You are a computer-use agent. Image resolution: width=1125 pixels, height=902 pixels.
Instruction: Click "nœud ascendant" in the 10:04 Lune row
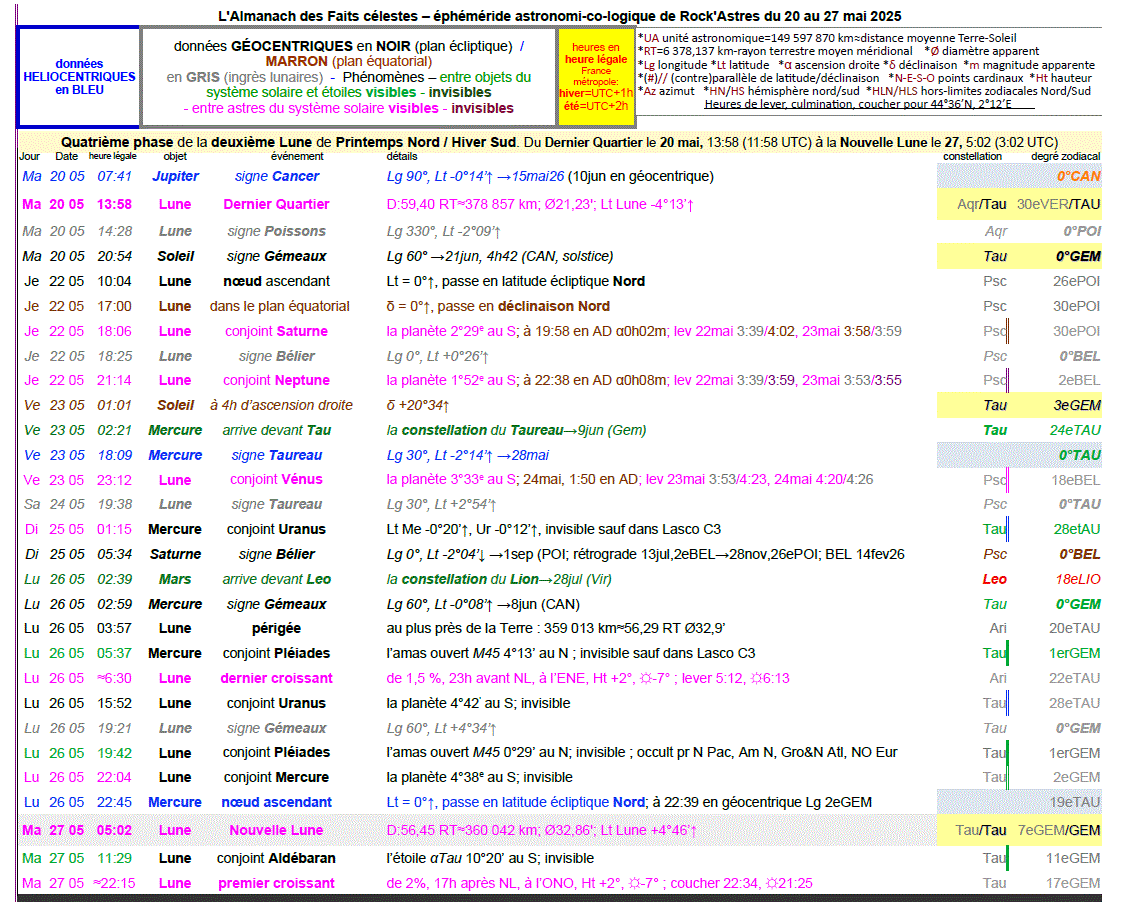pyautogui.click(x=276, y=281)
